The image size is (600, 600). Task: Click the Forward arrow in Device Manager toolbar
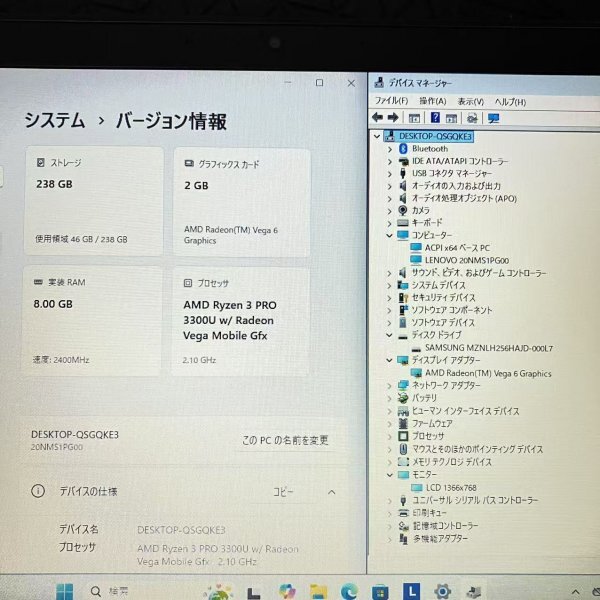click(393, 117)
